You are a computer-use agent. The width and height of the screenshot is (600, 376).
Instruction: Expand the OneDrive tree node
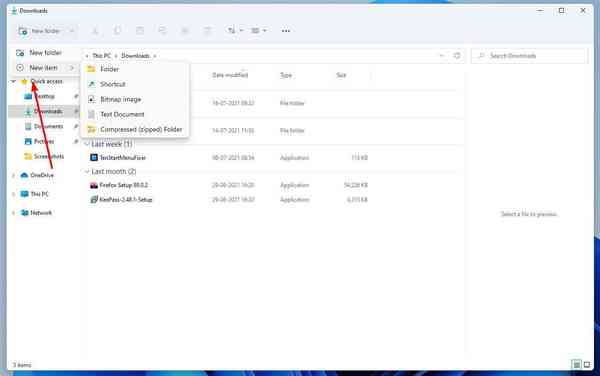pyautogui.click(x=14, y=175)
